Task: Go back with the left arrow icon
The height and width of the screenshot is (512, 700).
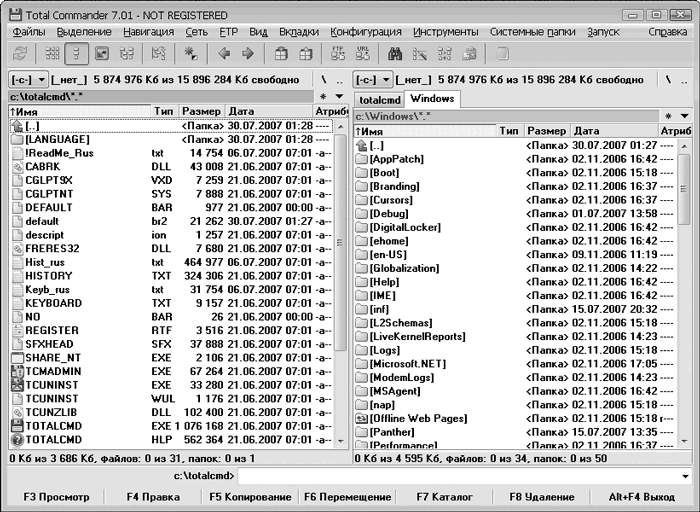Action: pos(224,54)
